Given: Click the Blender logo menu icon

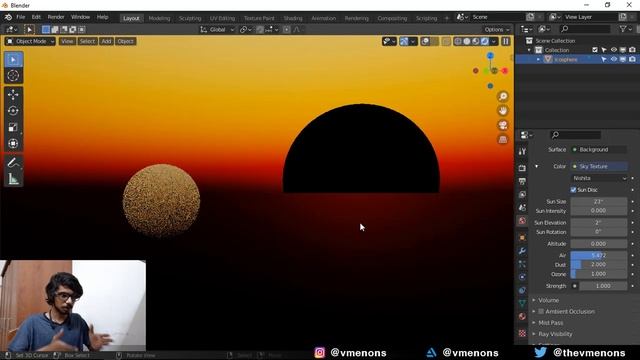Looking at the screenshot, I should [x=8, y=17].
